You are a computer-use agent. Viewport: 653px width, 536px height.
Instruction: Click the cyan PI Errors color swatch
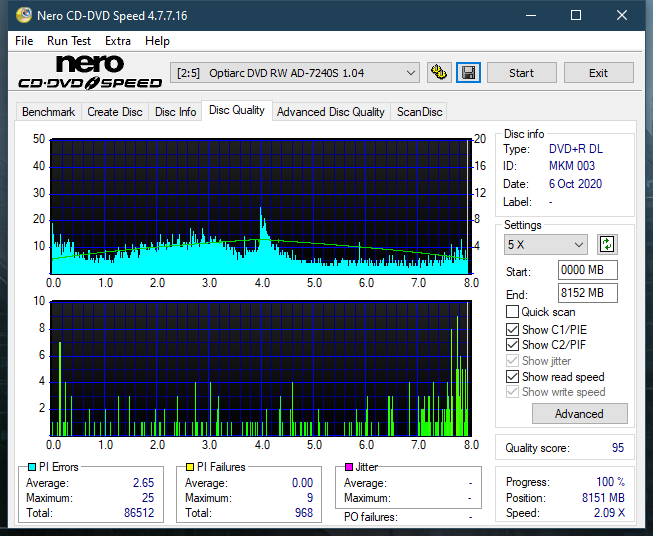(32, 467)
